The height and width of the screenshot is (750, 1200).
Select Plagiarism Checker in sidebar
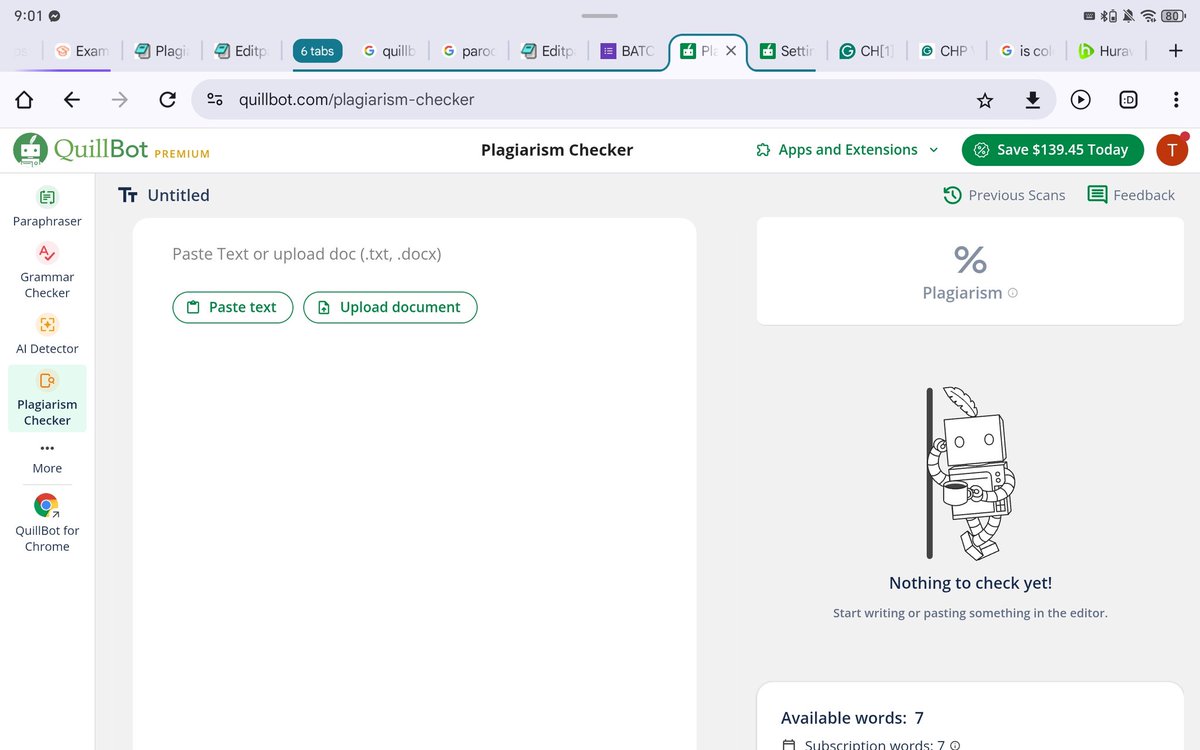(47, 398)
